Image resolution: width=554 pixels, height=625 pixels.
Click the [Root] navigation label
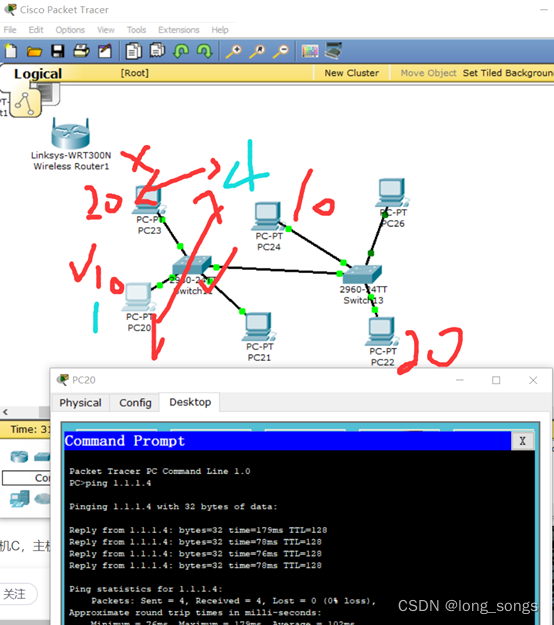(x=135, y=73)
